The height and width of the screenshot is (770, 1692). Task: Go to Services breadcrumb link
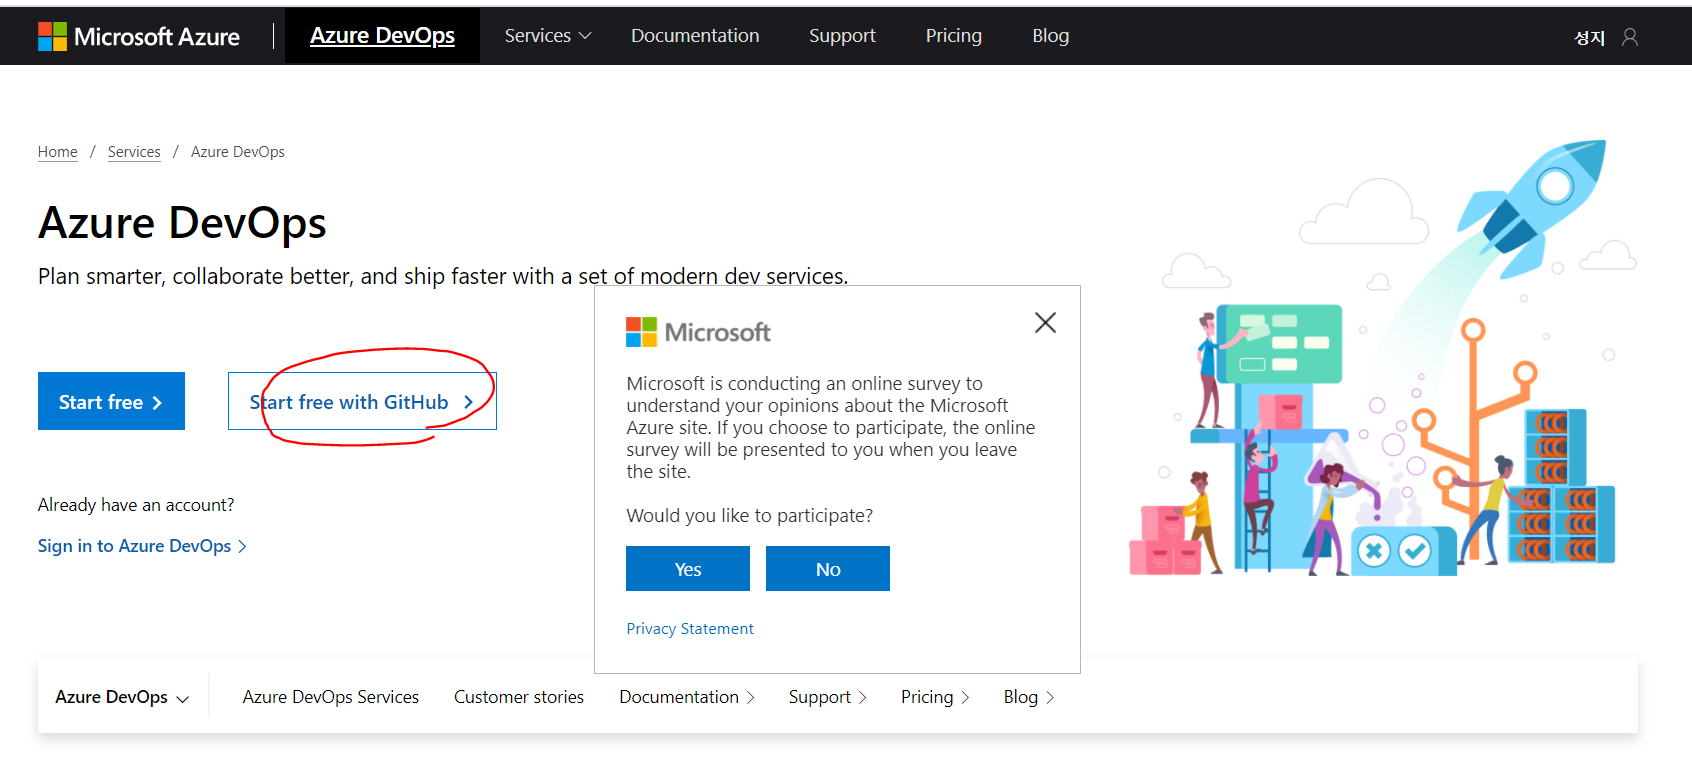pos(134,152)
